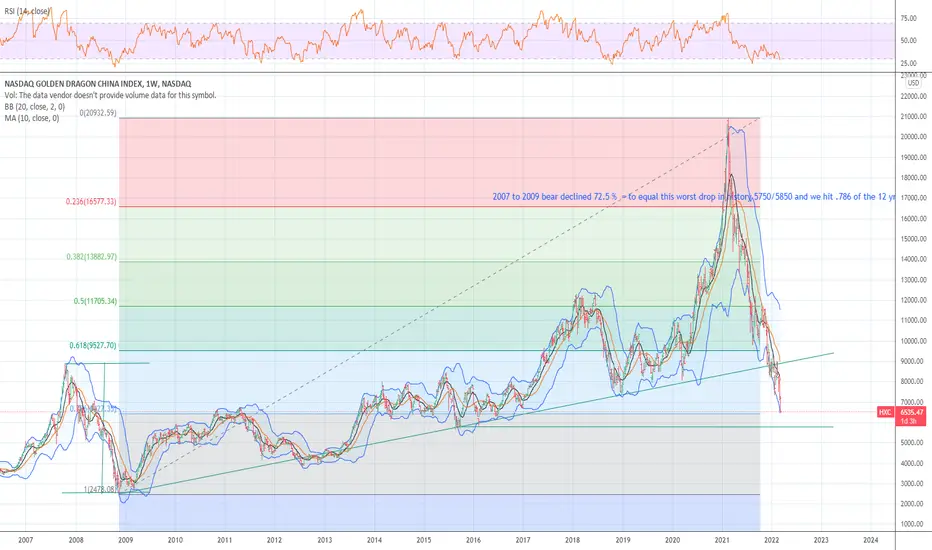932x550 pixels.
Task: Click the 1d 3h bar countdown label
Action: click(x=909, y=421)
